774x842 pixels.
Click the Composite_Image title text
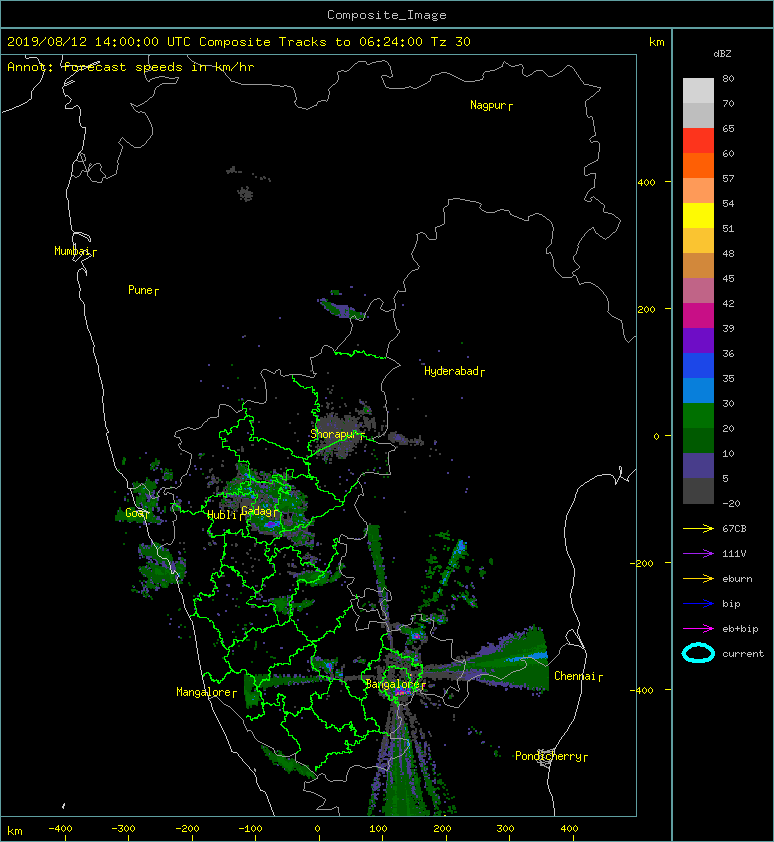pyautogui.click(x=387, y=15)
